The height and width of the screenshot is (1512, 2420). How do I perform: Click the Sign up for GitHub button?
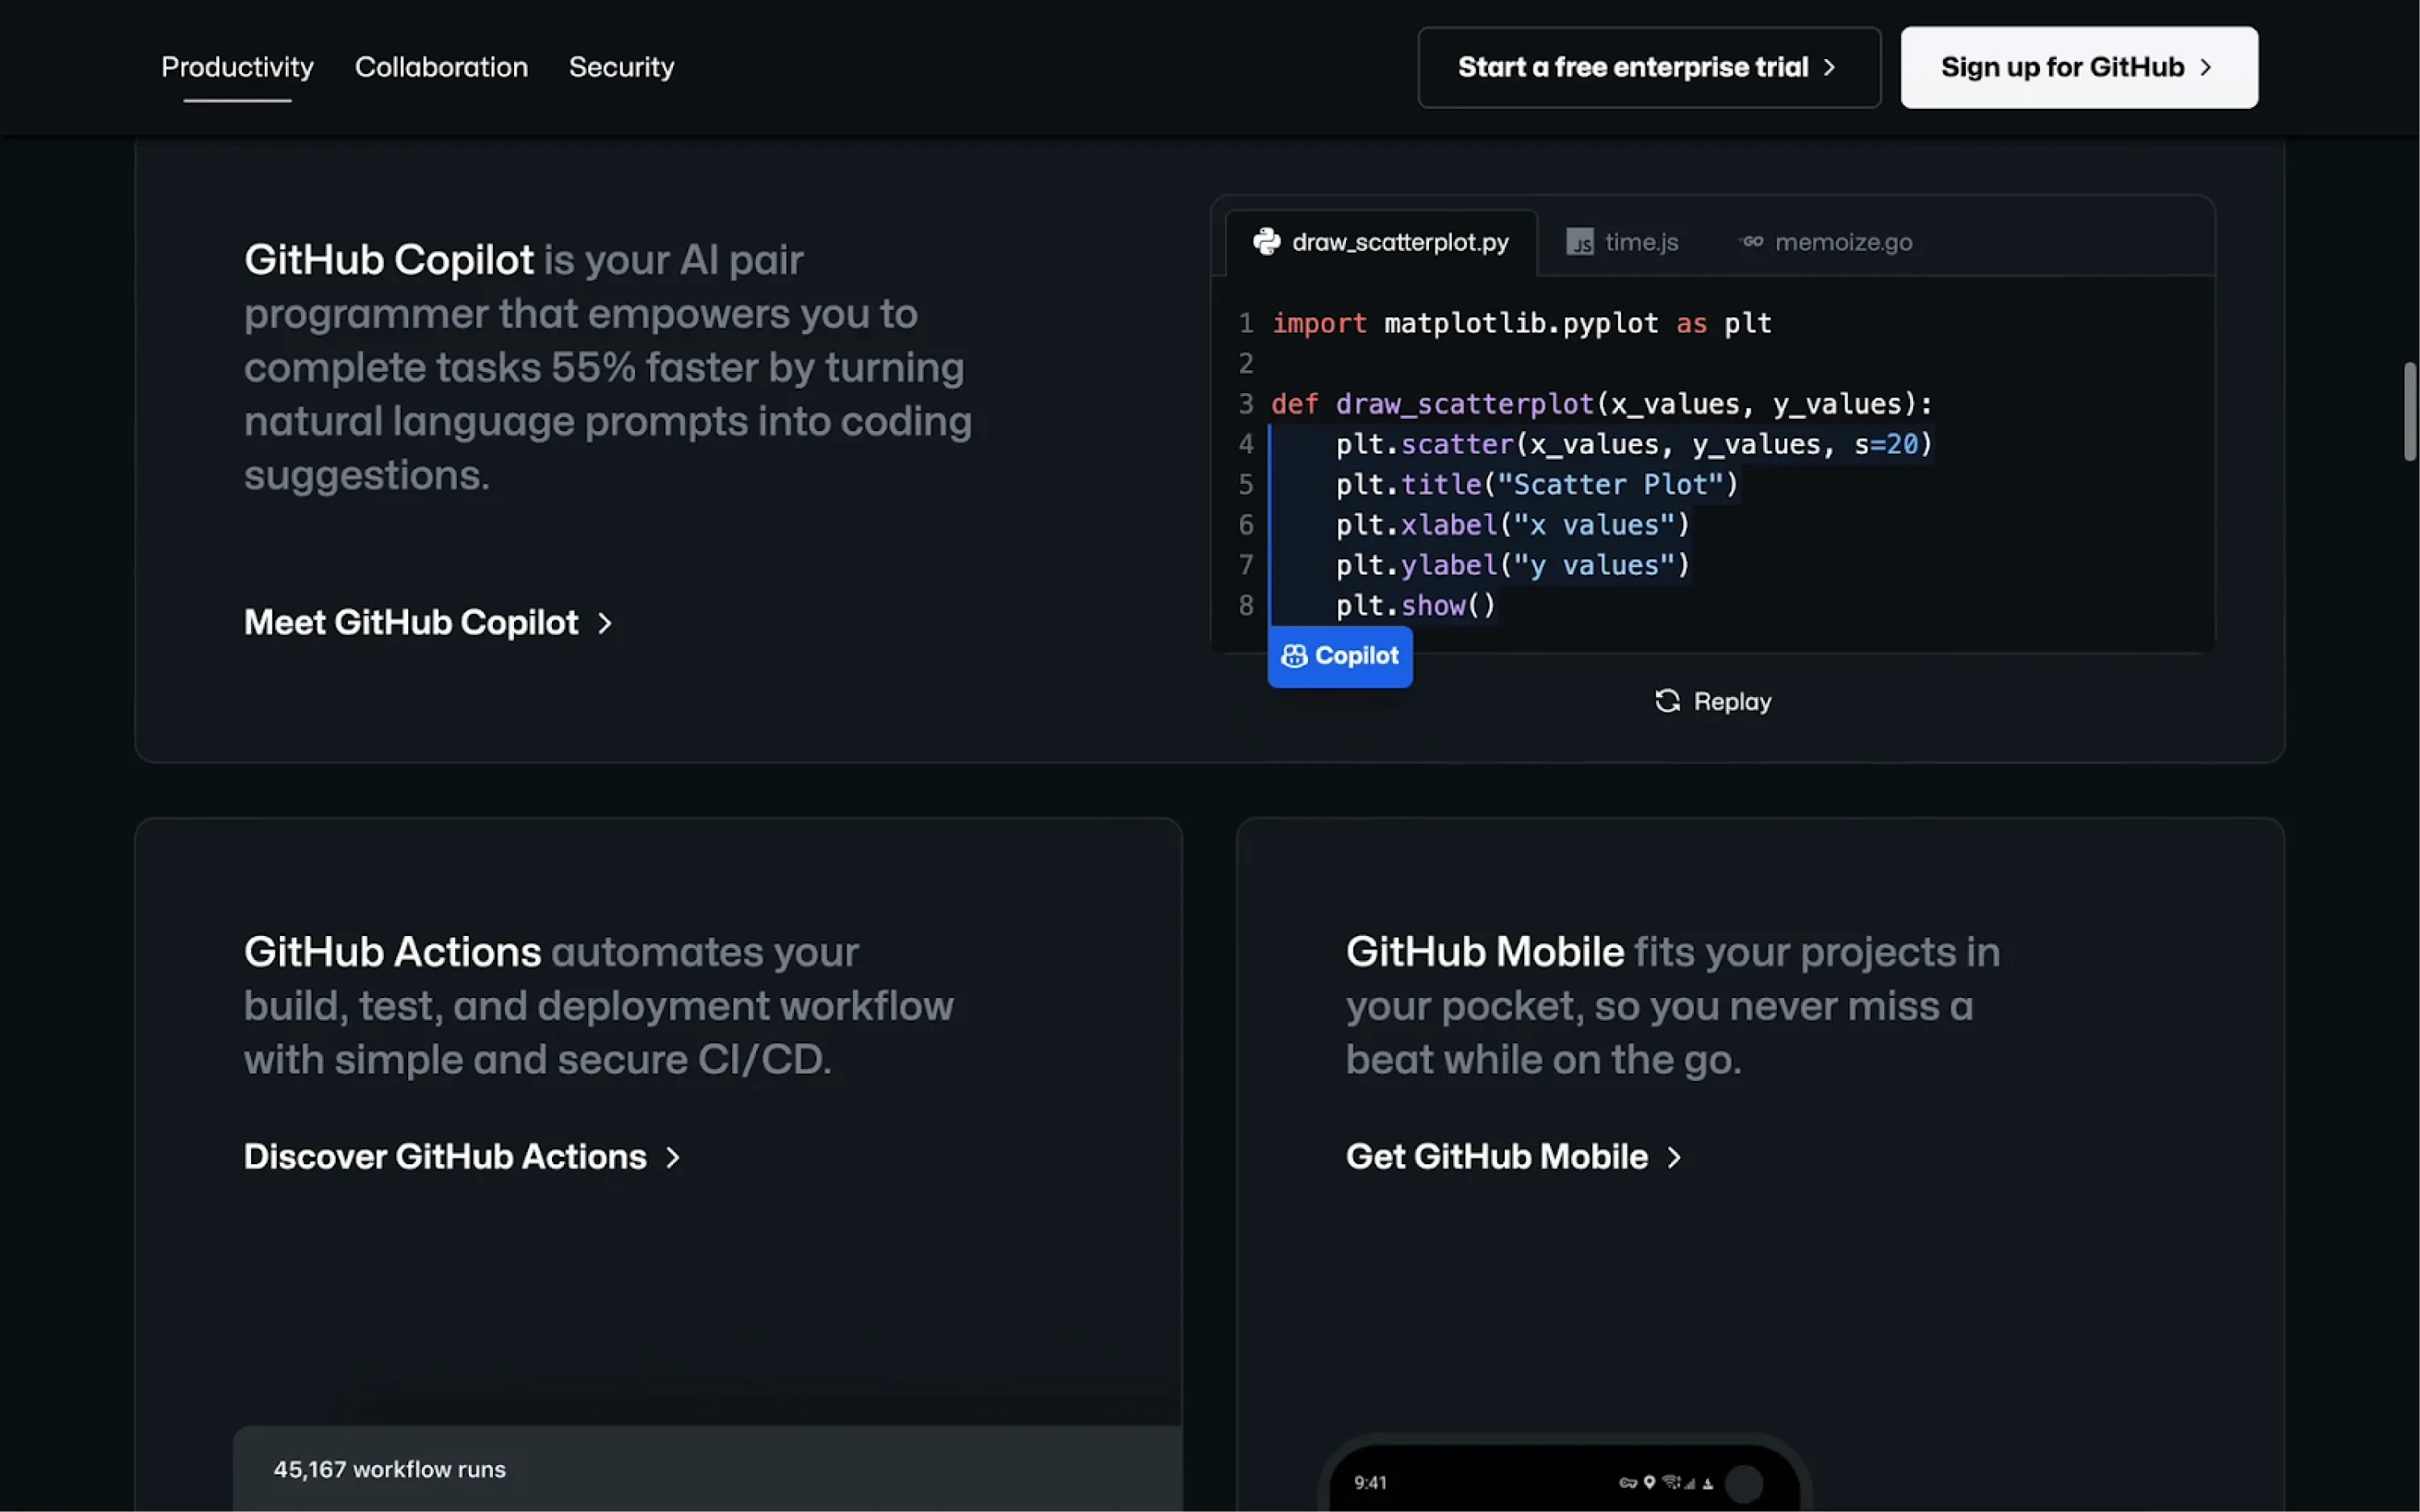pyautogui.click(x=2078, y=67)
